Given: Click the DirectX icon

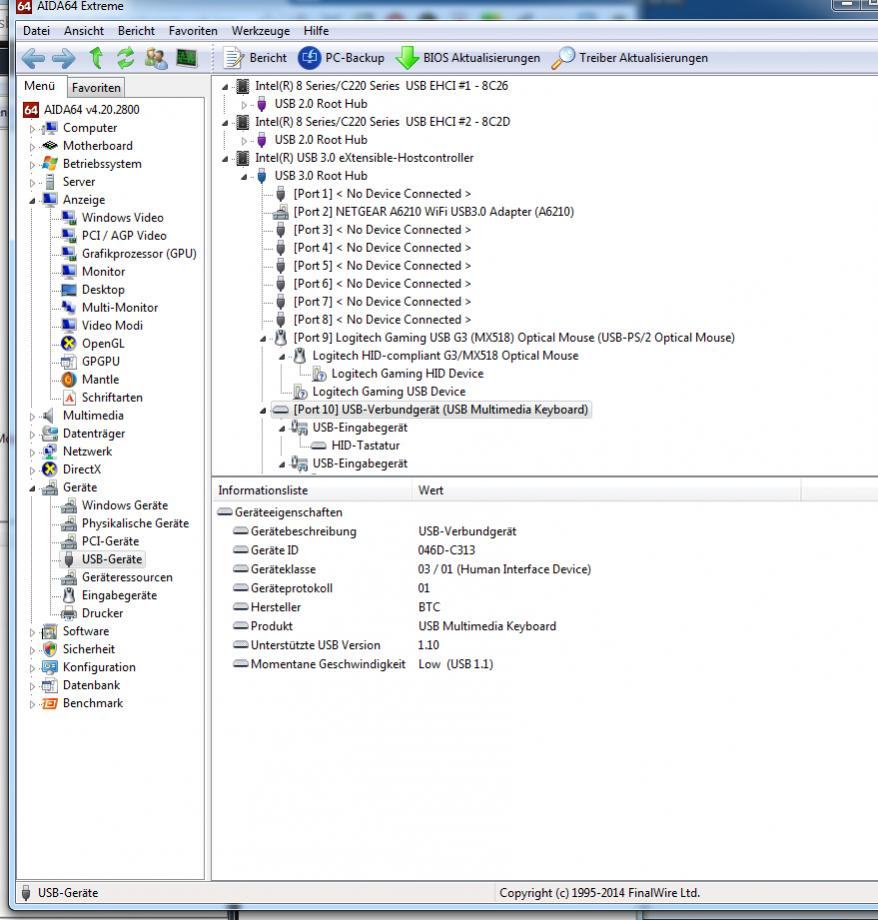Looking at the screenshot, I should (50, 469).
